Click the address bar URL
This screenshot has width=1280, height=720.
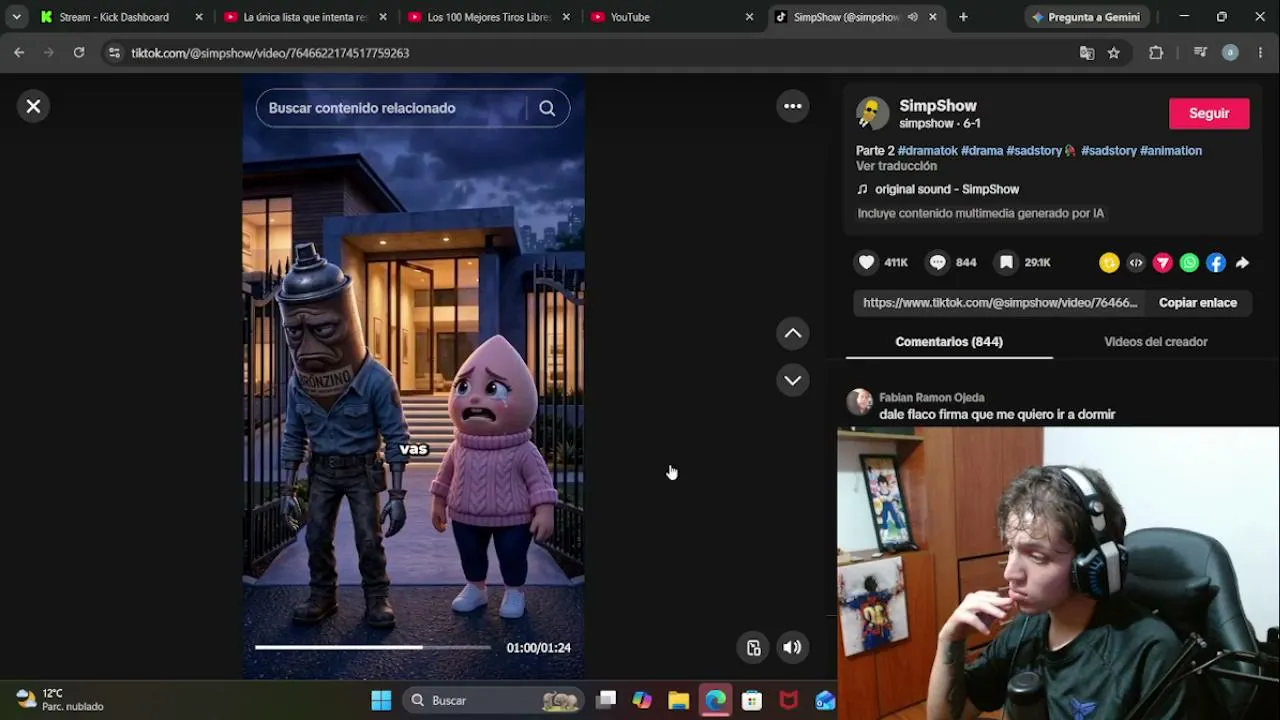tap(270, 53)
